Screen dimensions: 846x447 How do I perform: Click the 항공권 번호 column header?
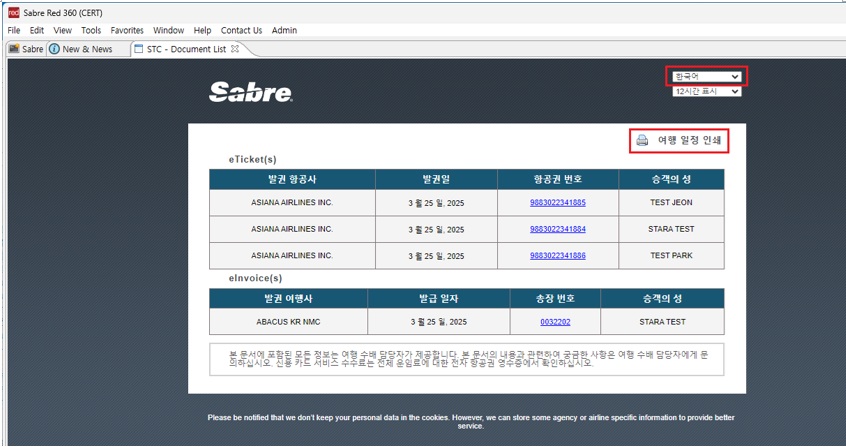(x=557, y=179)
